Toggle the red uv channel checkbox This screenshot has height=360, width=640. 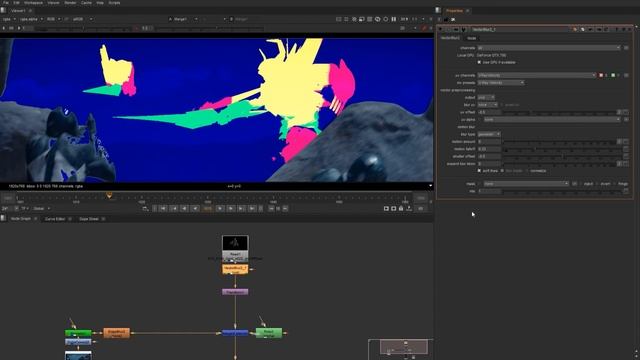(601, 75)
